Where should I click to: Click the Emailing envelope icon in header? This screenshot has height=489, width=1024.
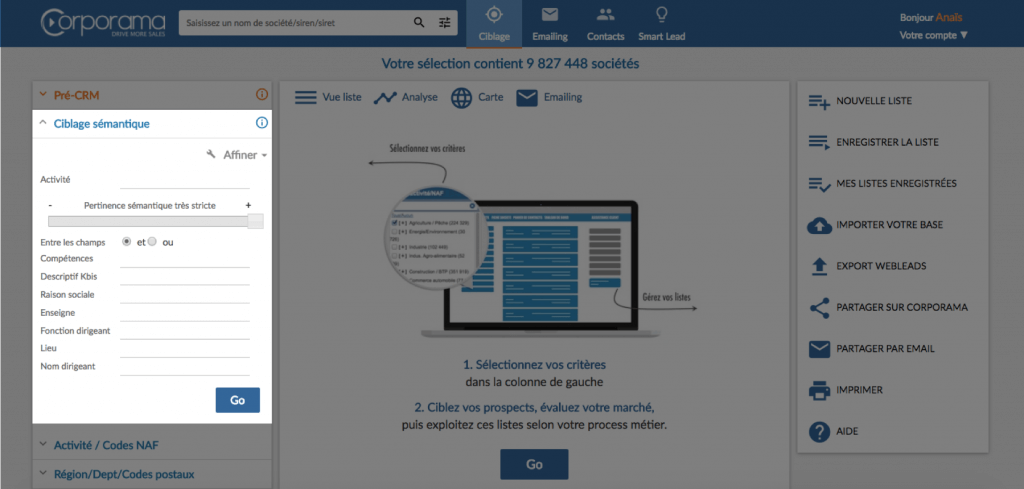(550, 14)
